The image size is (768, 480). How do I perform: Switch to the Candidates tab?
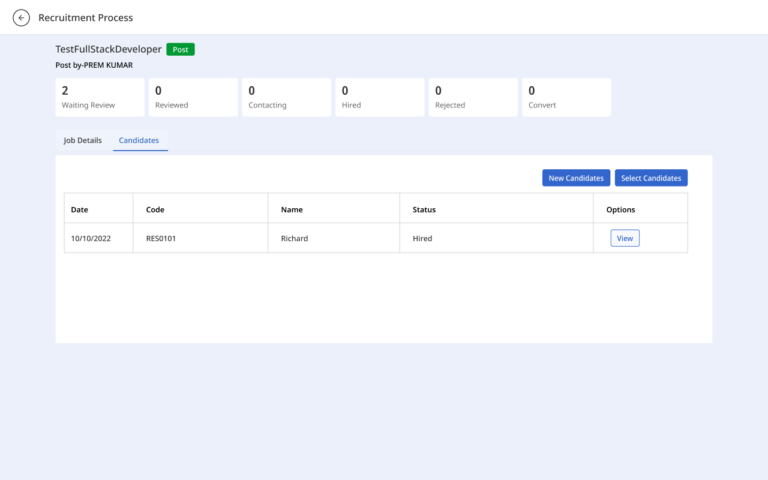pyautogui.click(x=139, y=140)
